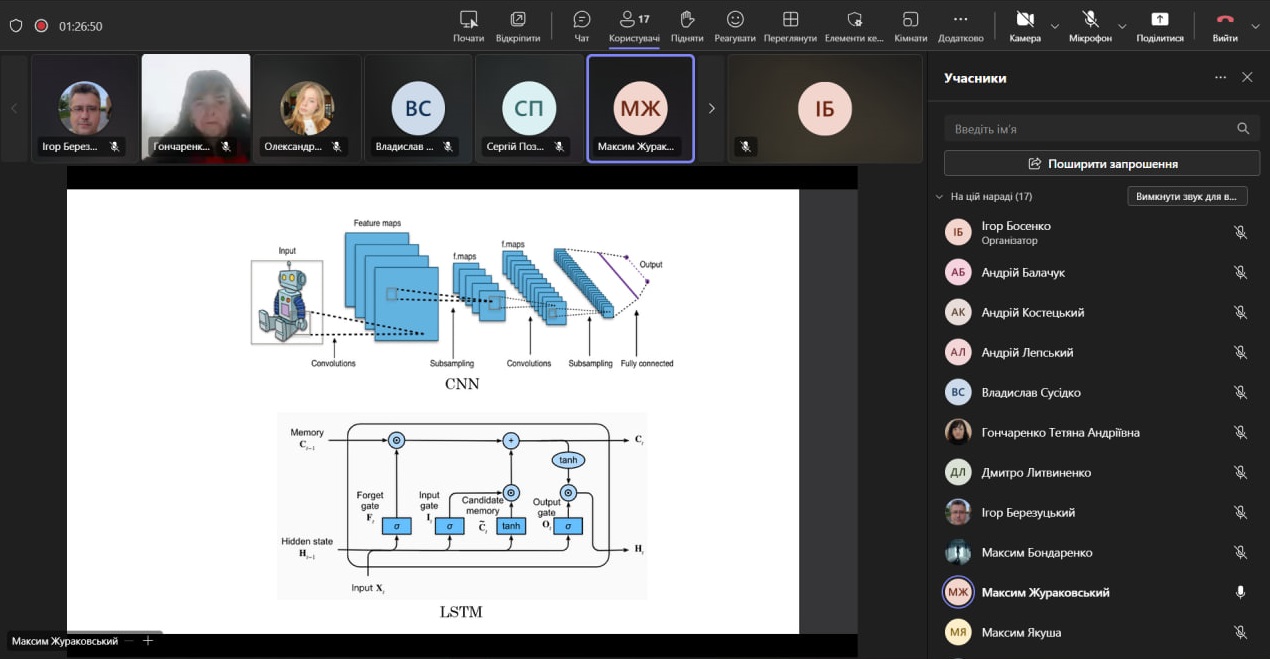Open the microphone options dropdown arrow

(1122, 26)
